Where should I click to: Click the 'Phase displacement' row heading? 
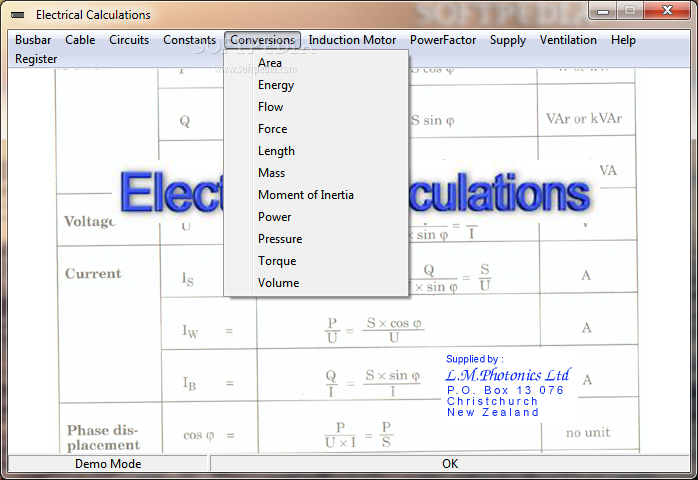point(103,437)
